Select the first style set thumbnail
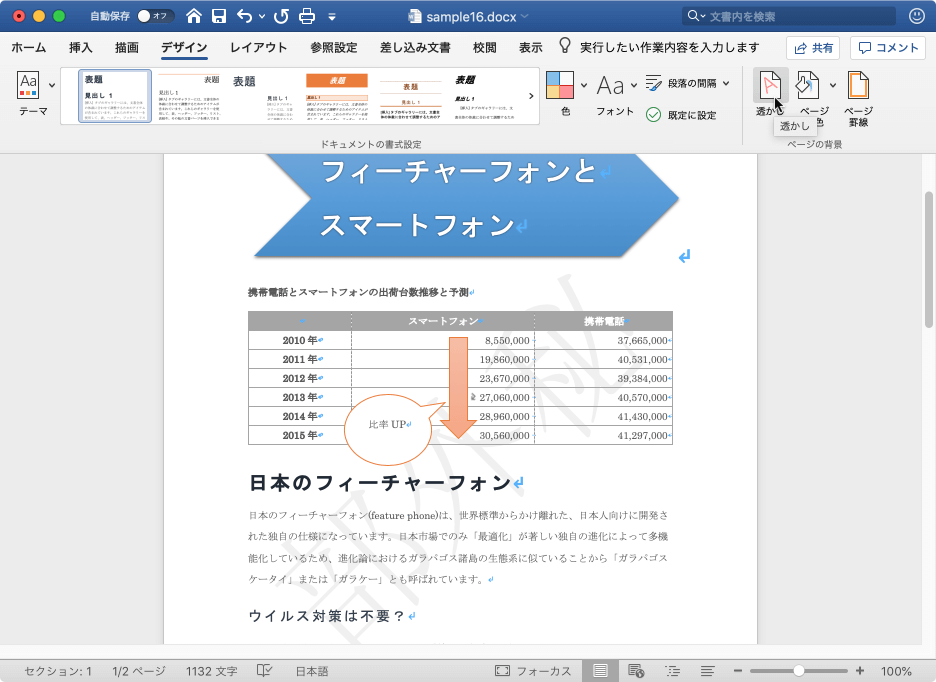 115,96
